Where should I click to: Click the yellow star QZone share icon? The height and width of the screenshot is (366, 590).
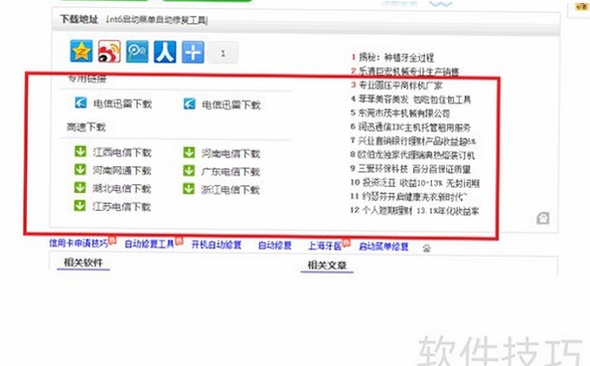(81, 52)
